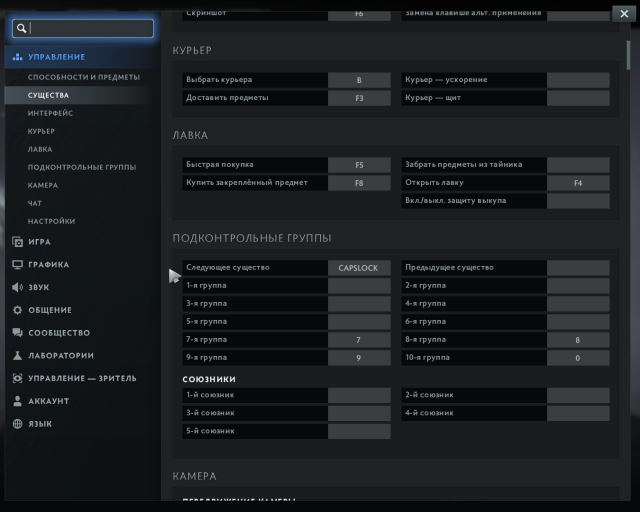
Task: Jump to Курьер submenu item
Action: pyautogui.click(x=41, y=131)
